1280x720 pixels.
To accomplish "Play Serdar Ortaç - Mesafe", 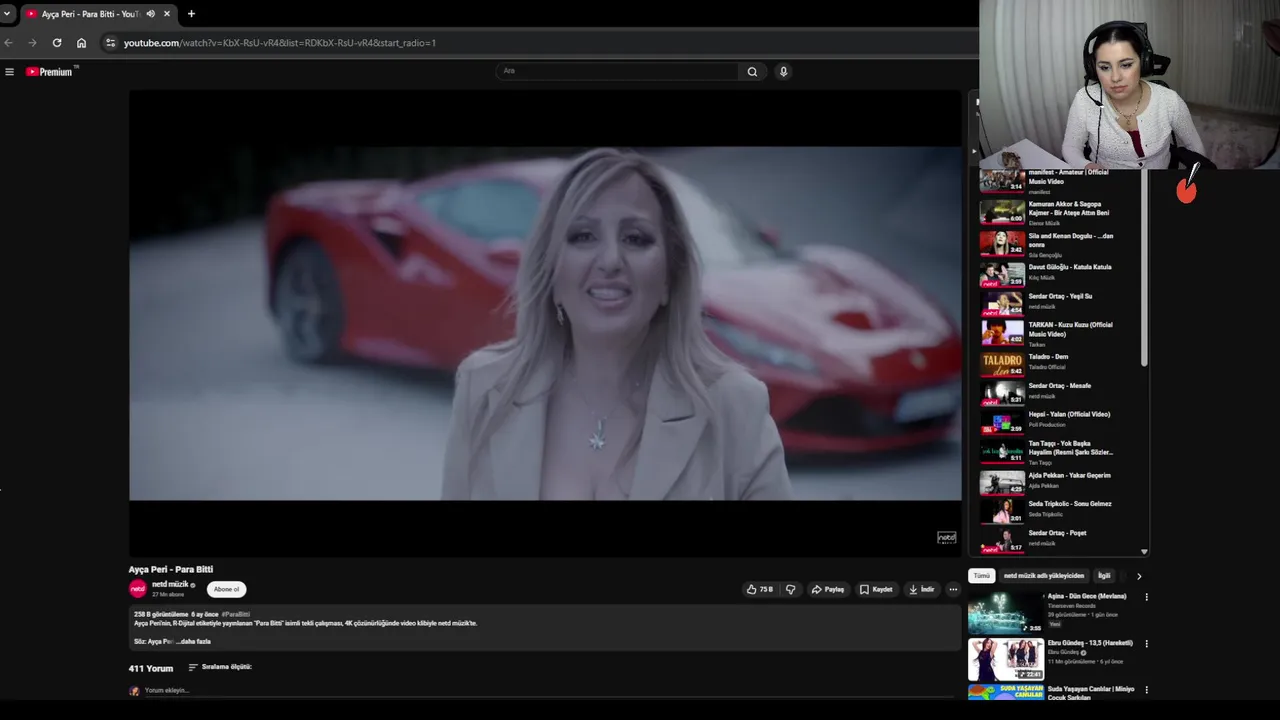I will (1060, 391).
